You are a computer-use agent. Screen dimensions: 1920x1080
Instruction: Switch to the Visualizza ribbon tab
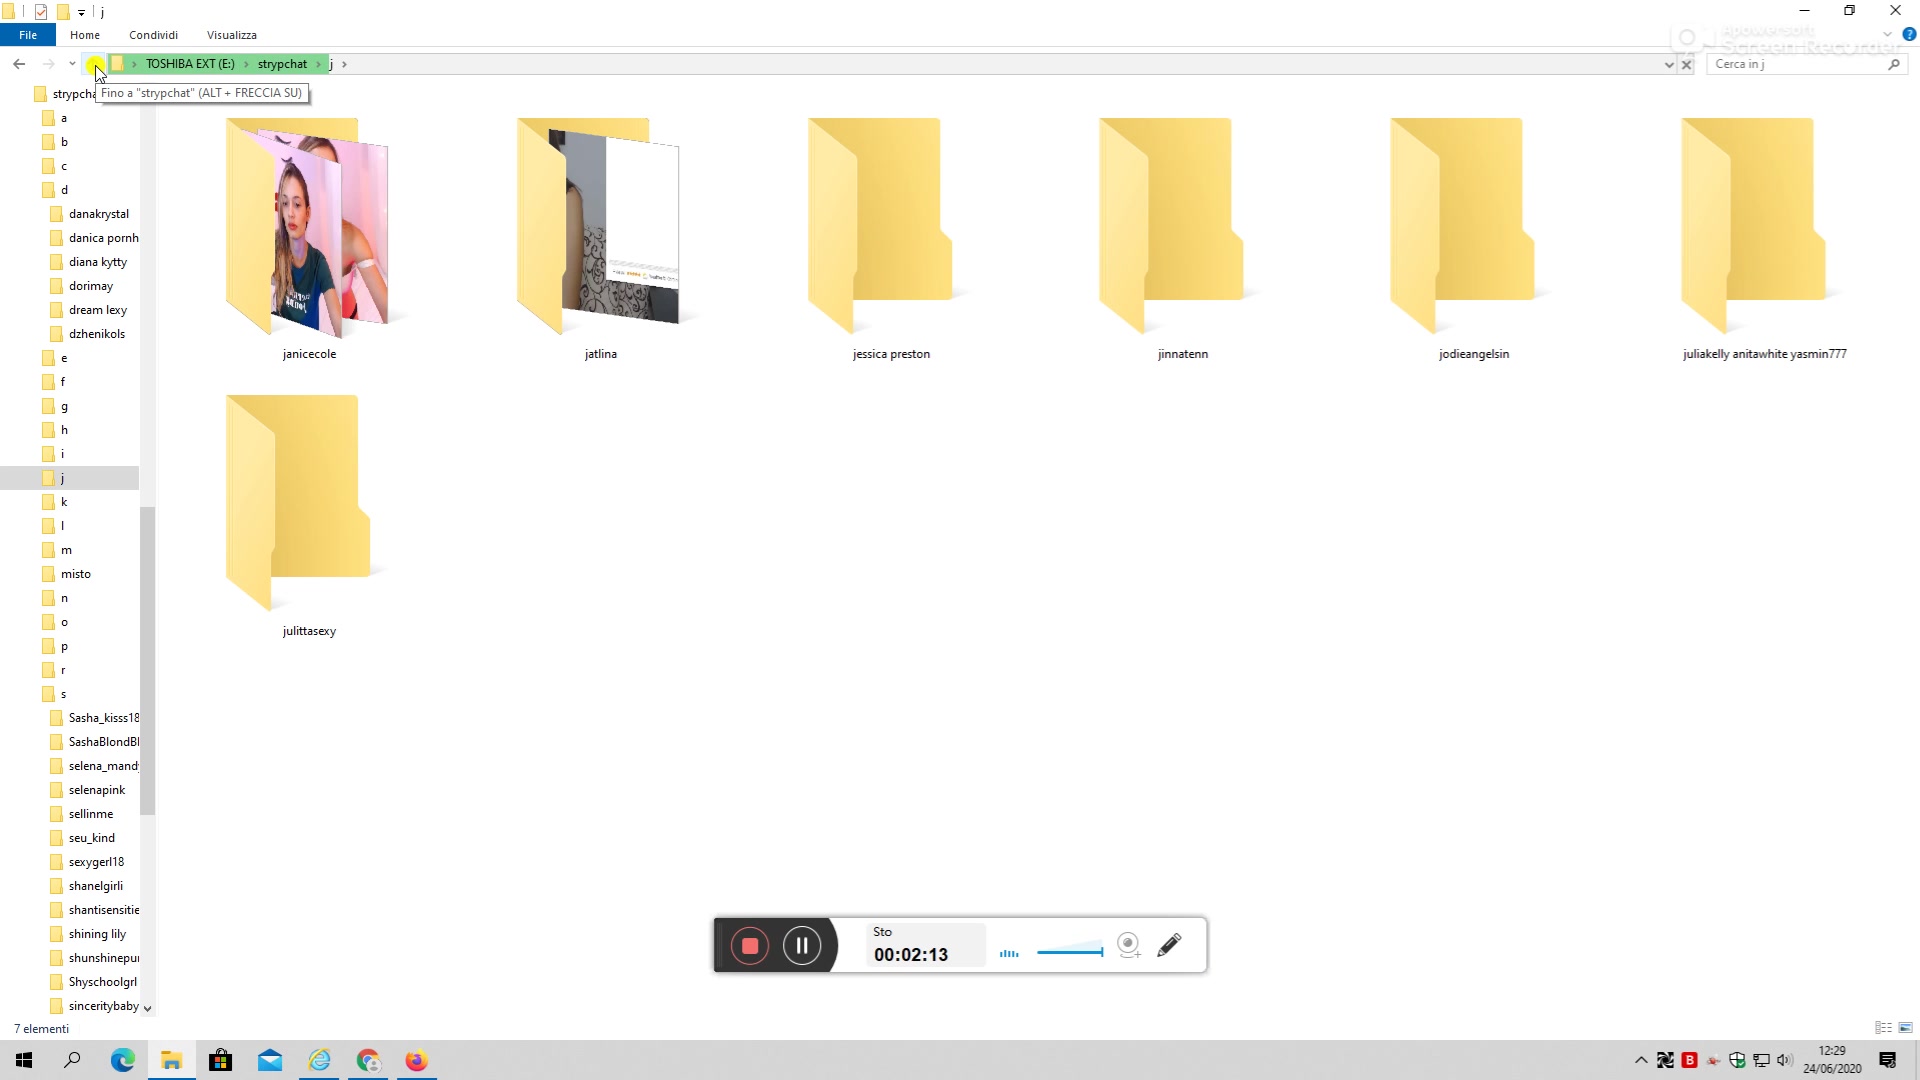[231, 35]
